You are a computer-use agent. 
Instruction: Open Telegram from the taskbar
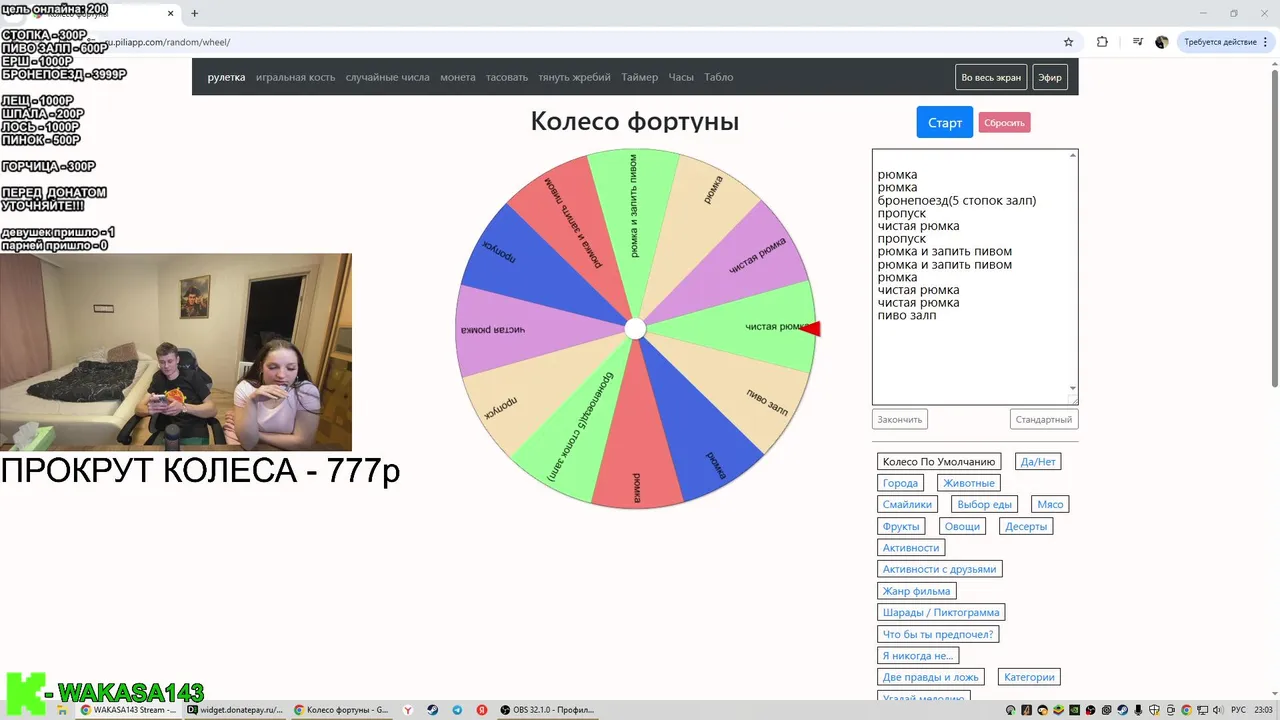coord(457,710)
